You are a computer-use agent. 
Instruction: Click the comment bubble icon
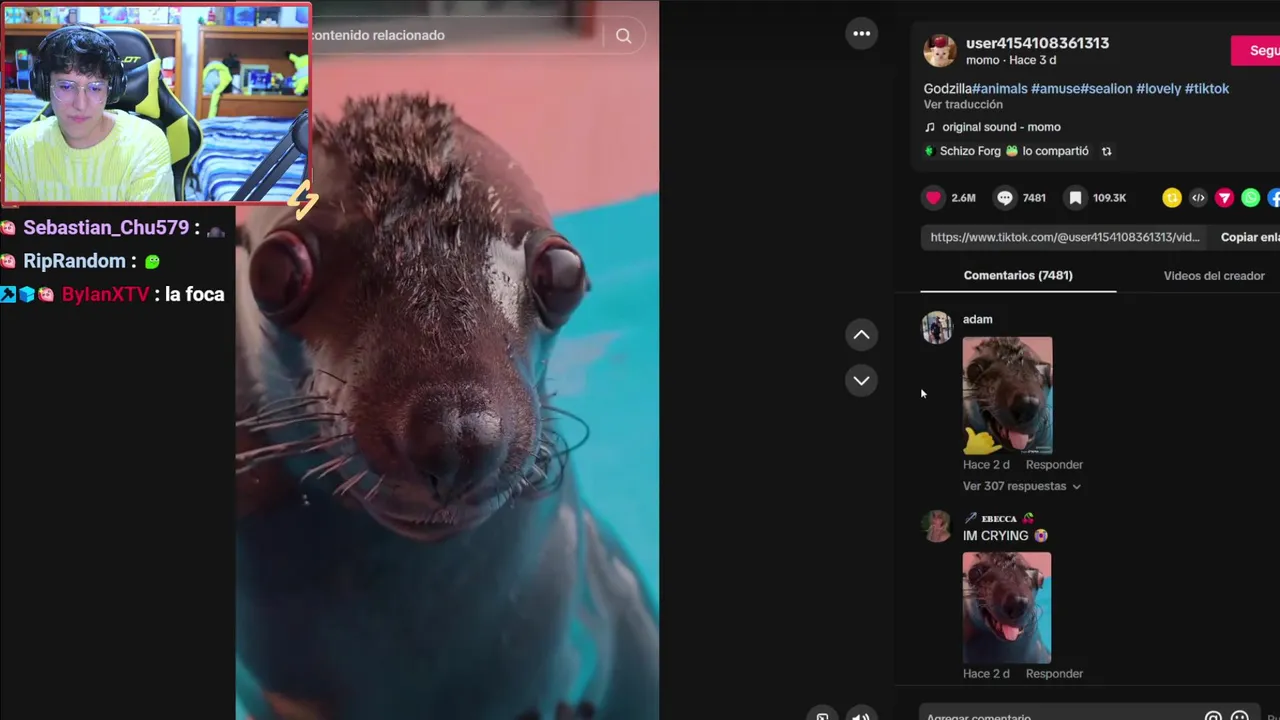(1005, 198)
